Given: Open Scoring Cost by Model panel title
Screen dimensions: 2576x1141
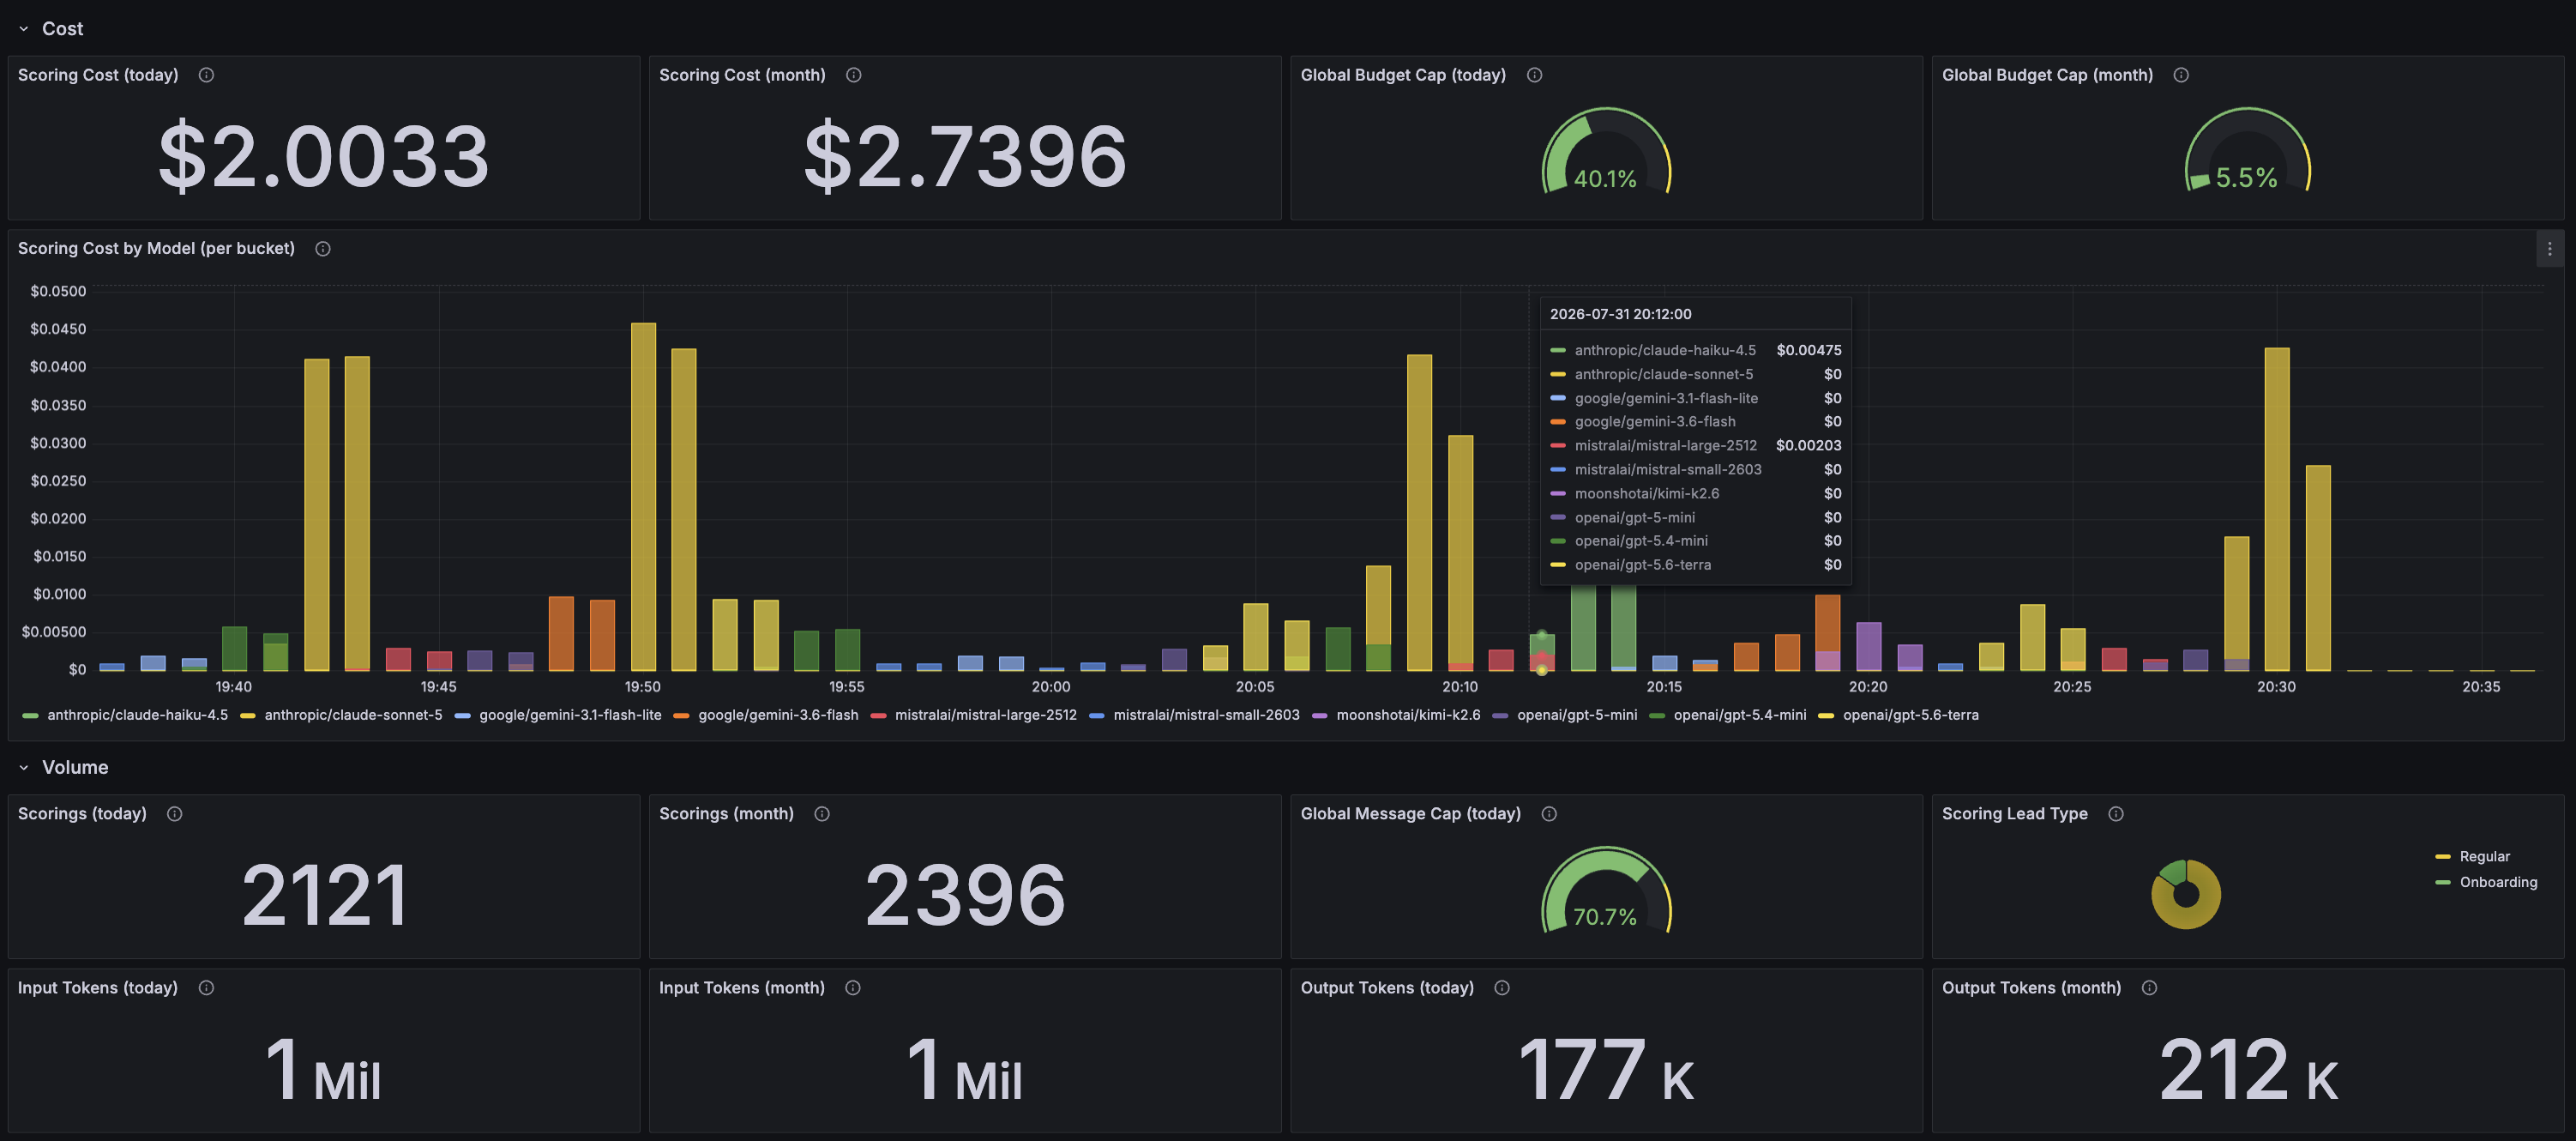Looking at the screenshot, I should coord(156,249).
